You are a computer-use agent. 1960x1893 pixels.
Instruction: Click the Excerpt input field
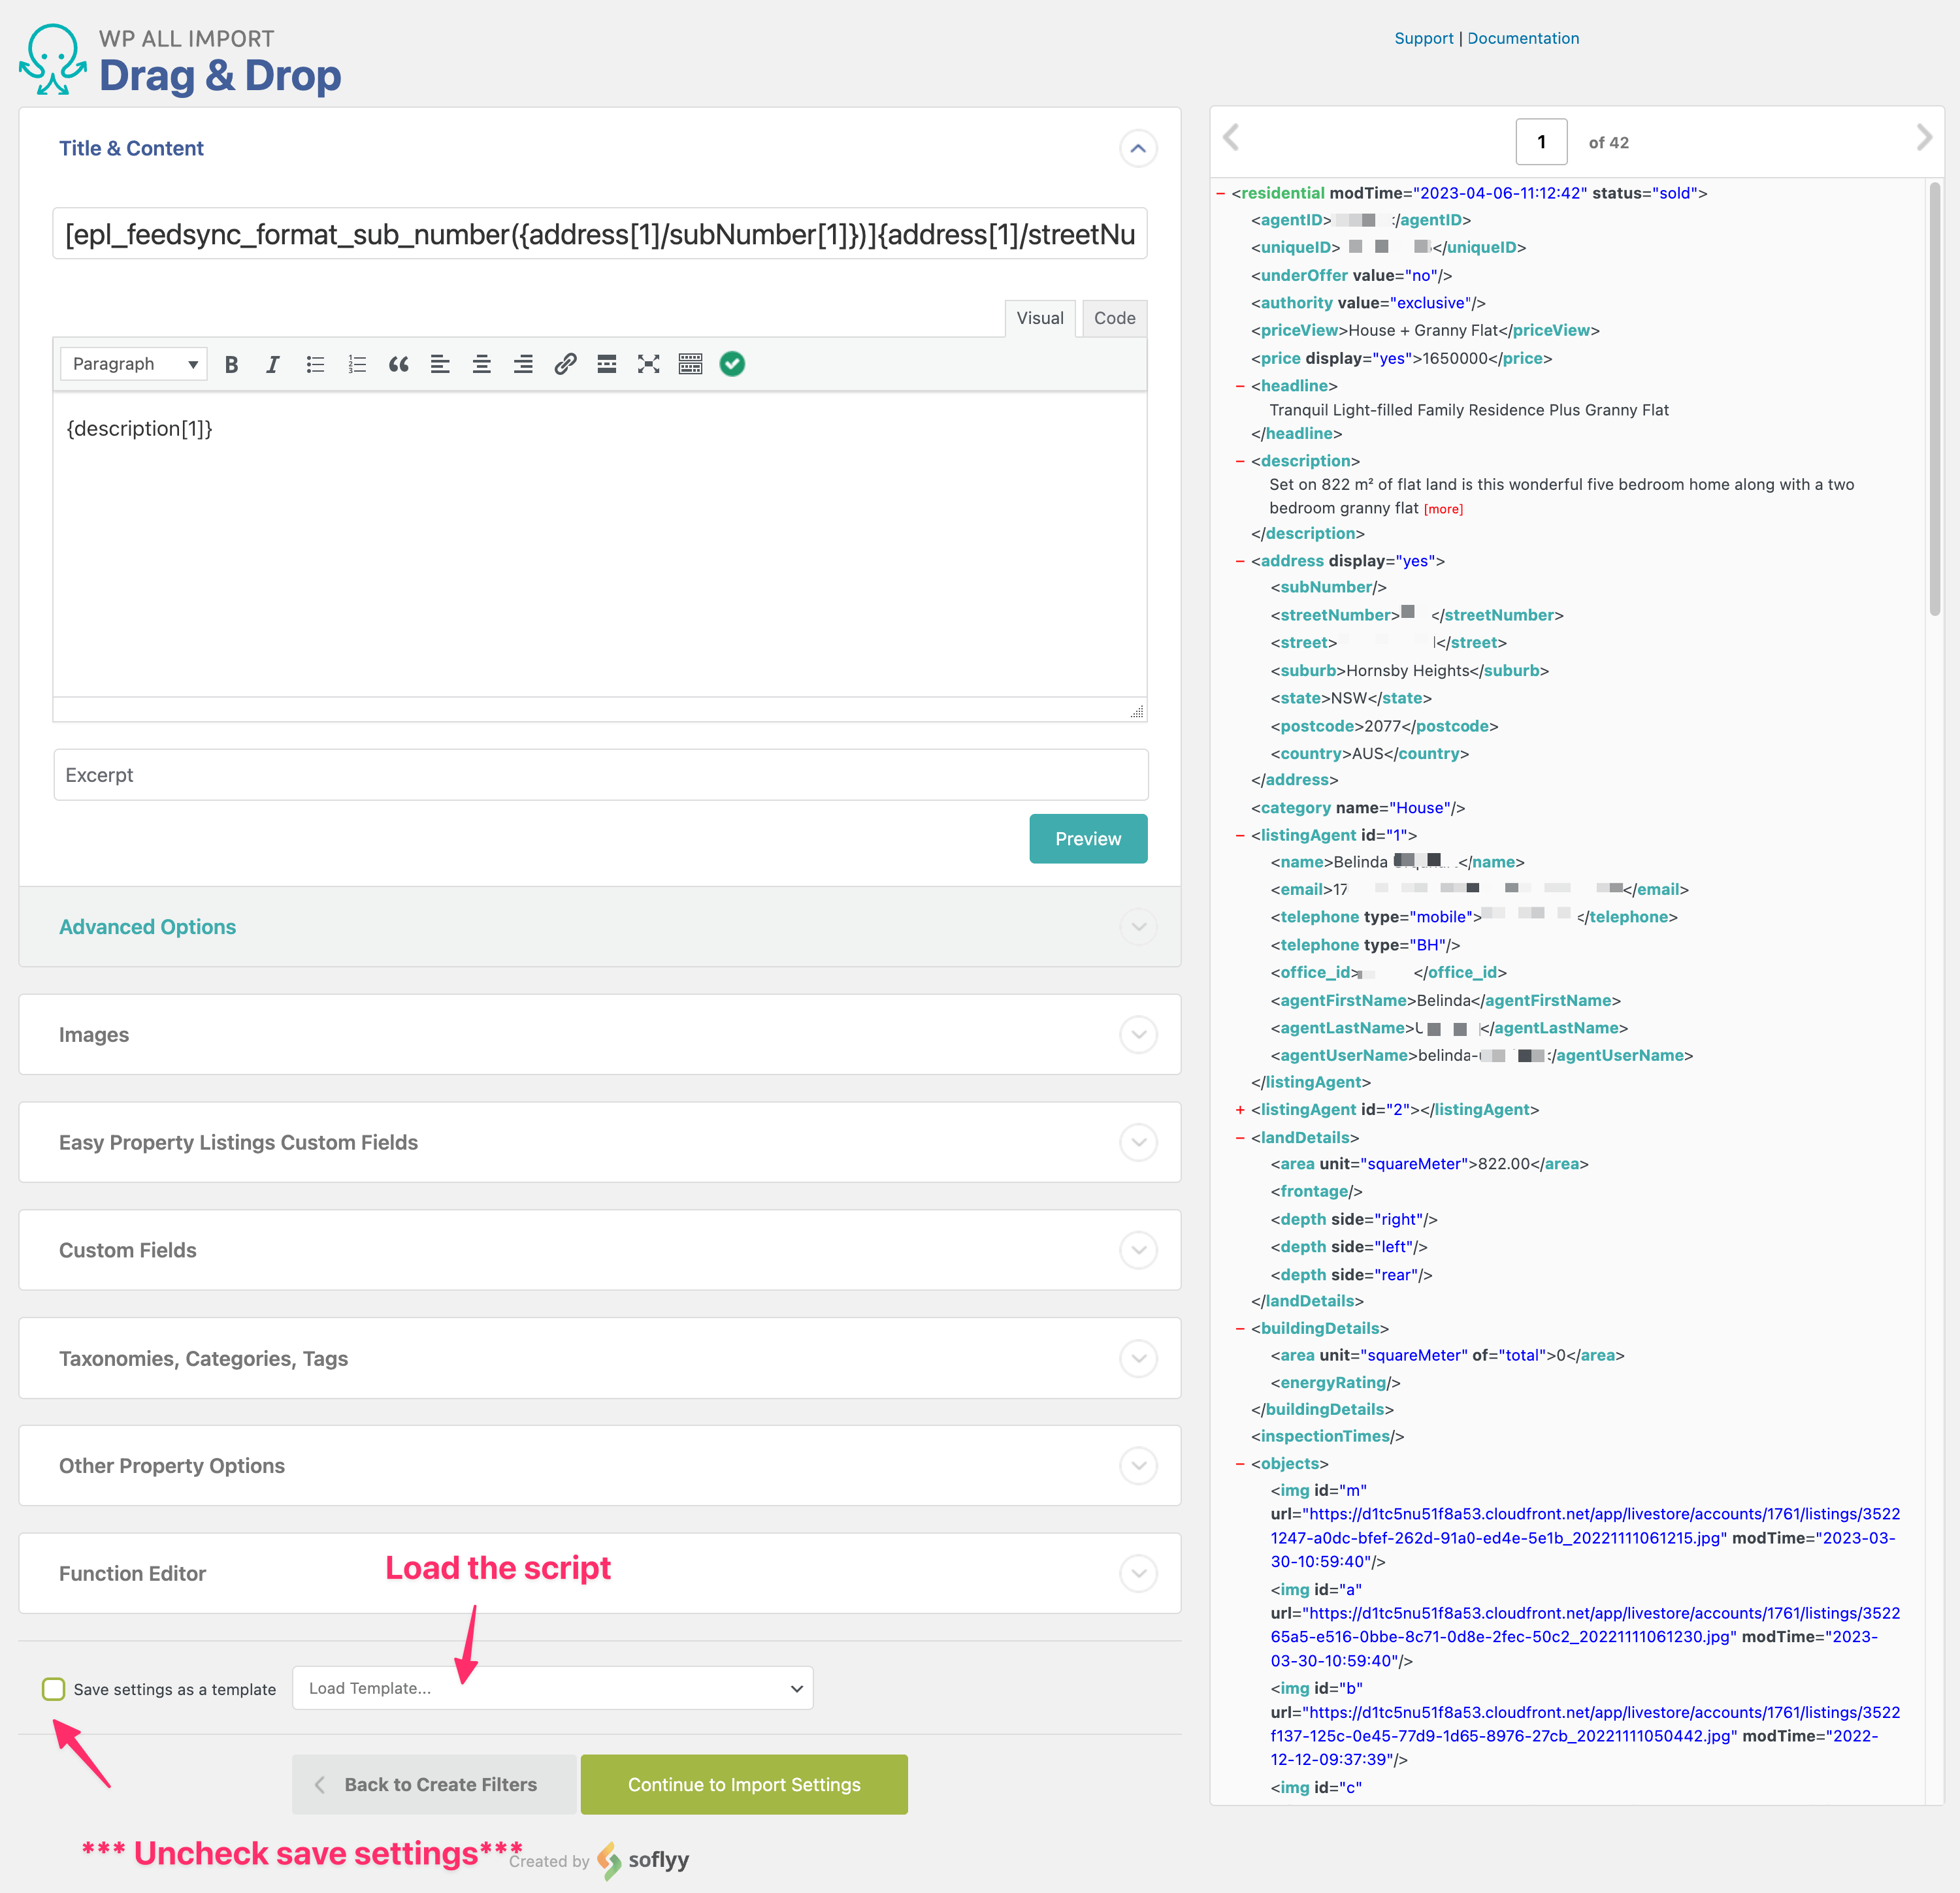click(600, 775)
